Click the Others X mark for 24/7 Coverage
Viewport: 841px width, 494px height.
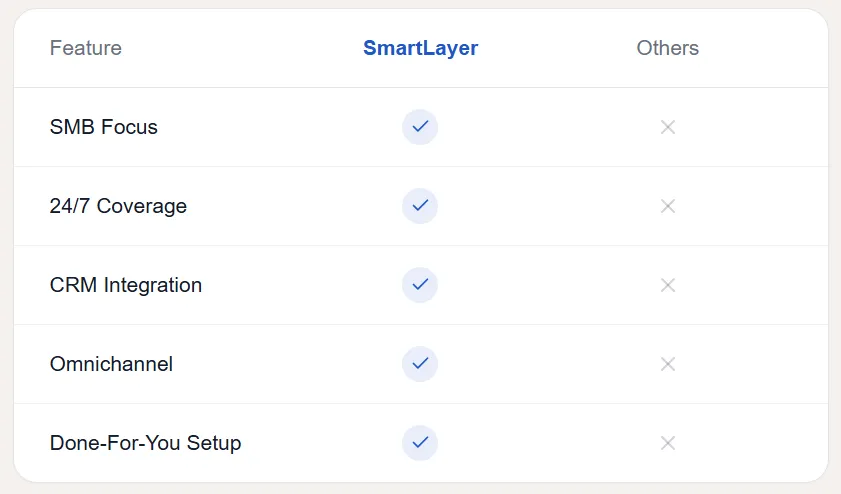tap(668, 206)
